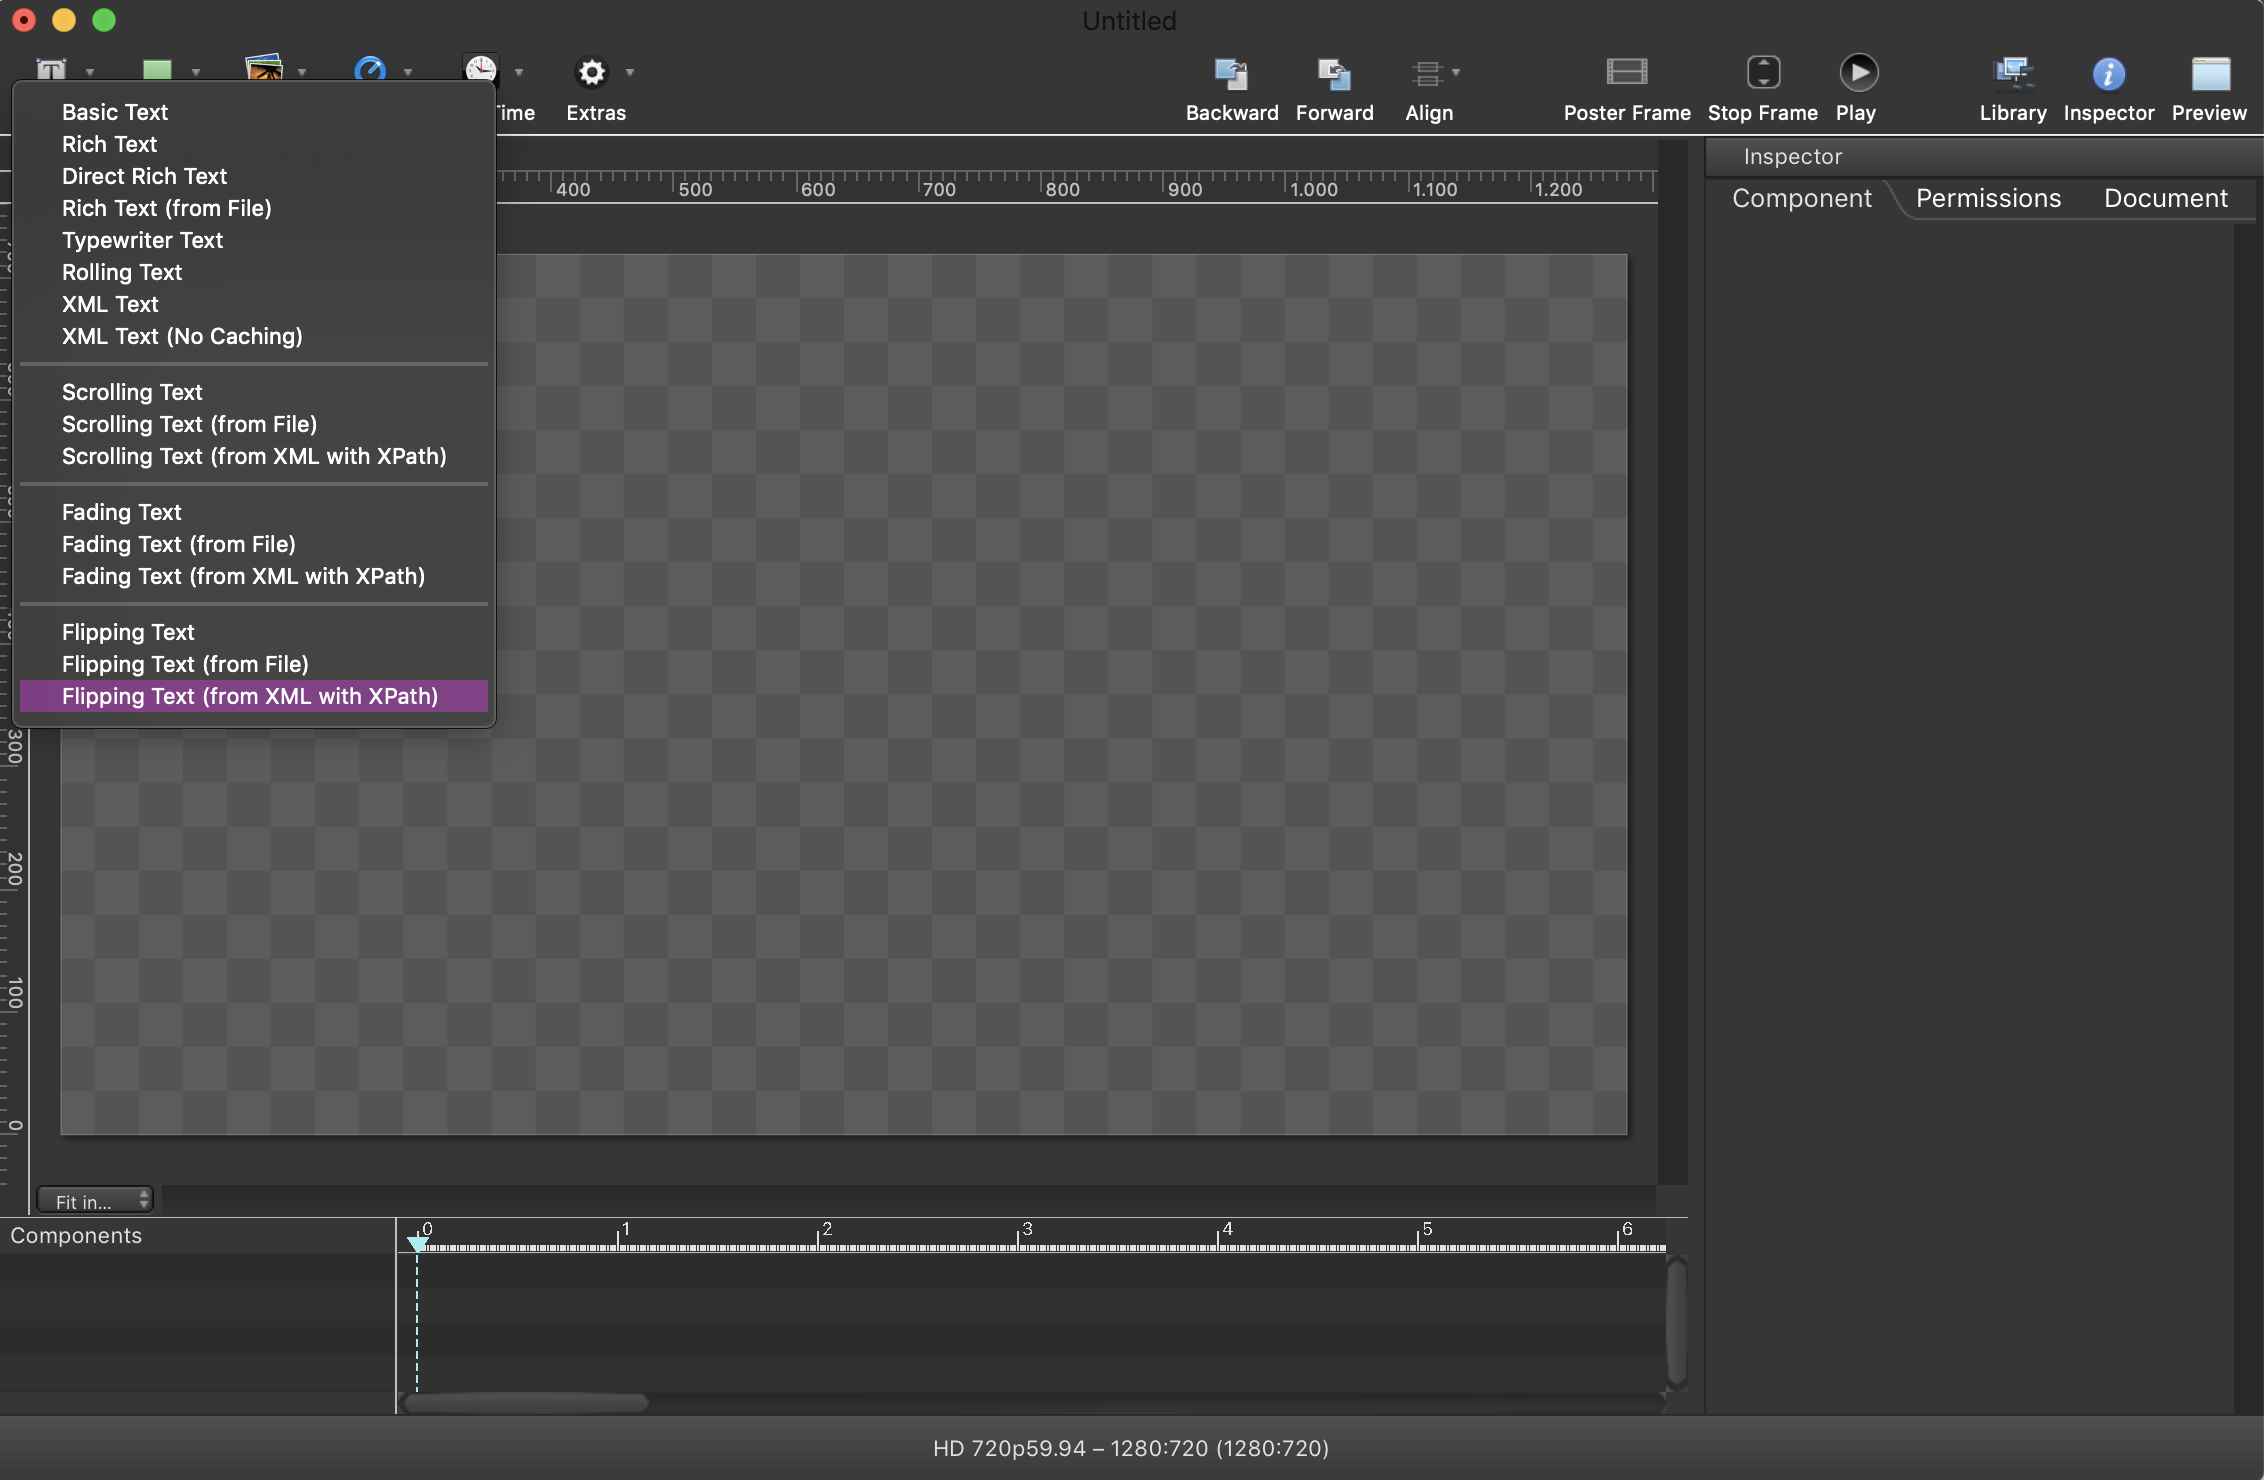Image resolution: width=2264 pixels, height=1480 pixels.
Task: Expand the Align dropdown arrow
Action: coord(1456,72)
